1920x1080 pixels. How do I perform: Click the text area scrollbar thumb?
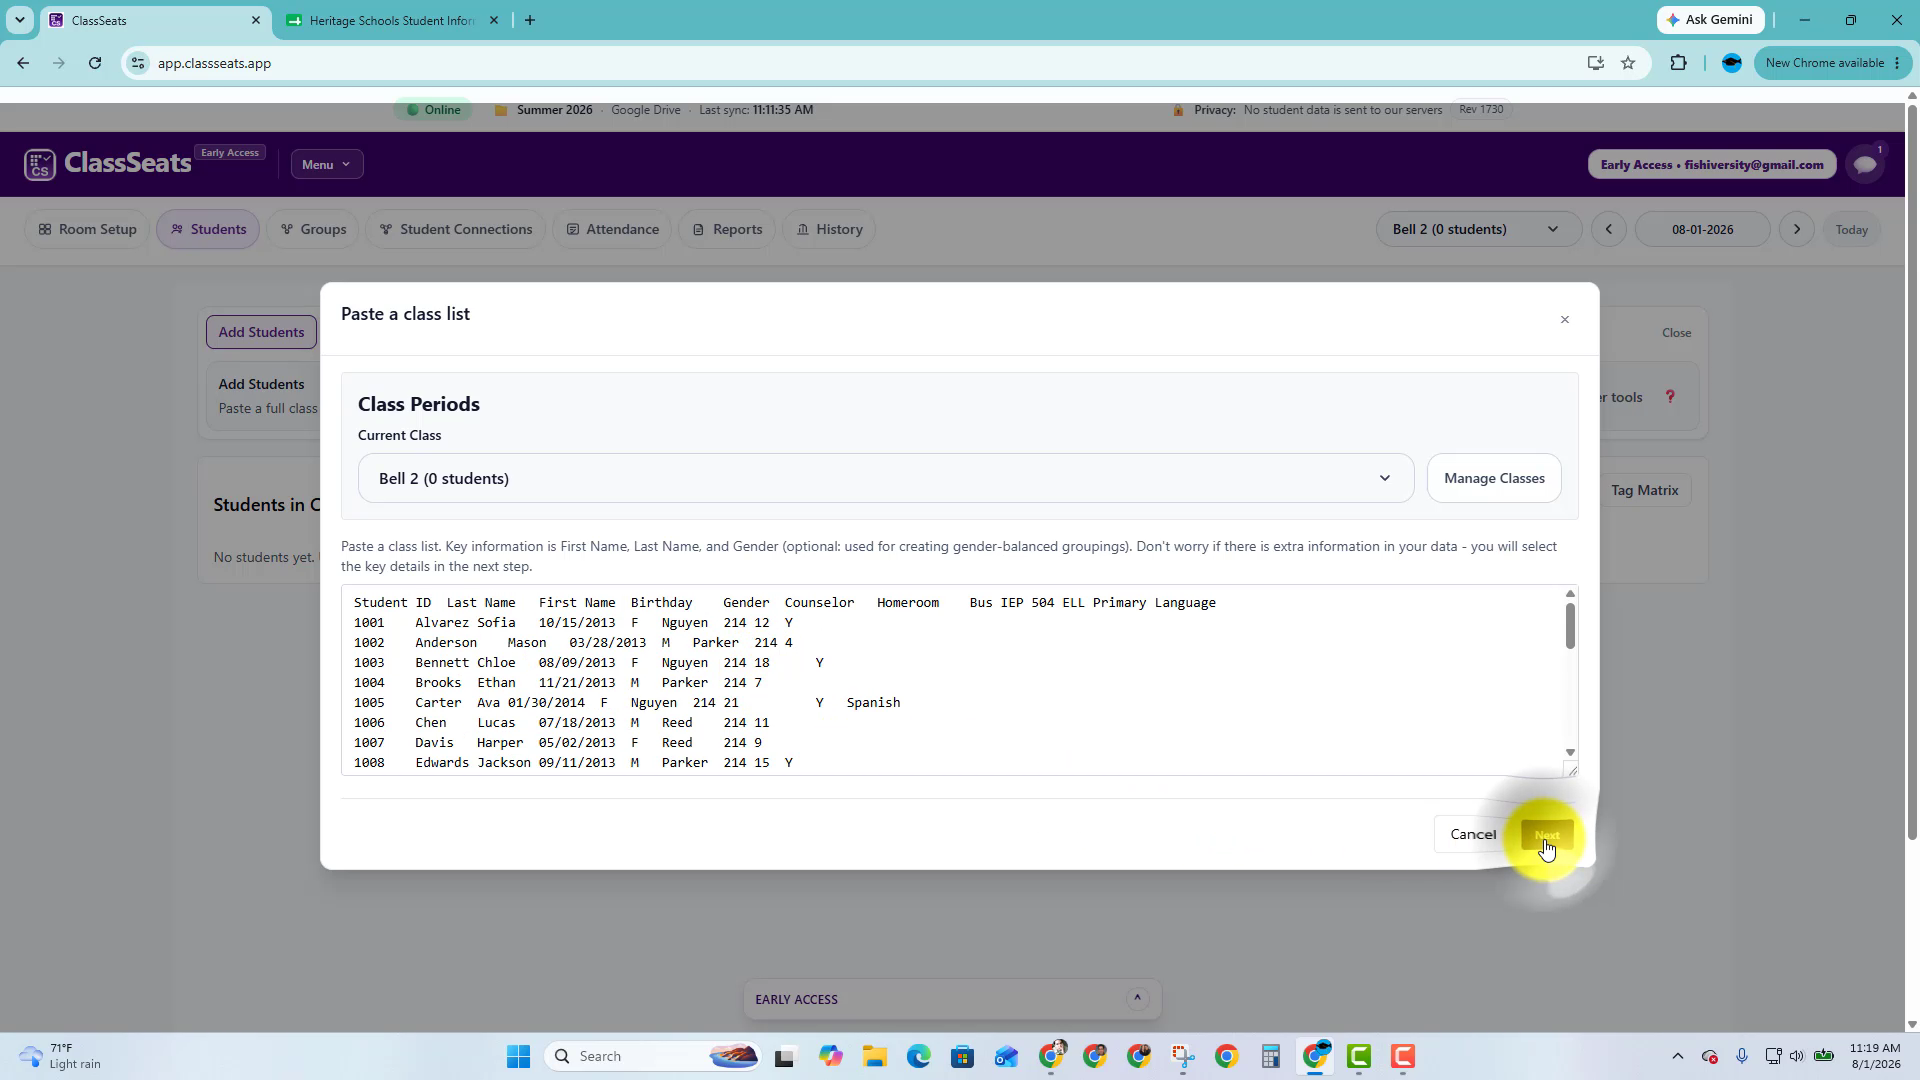tap(1570, 626)
